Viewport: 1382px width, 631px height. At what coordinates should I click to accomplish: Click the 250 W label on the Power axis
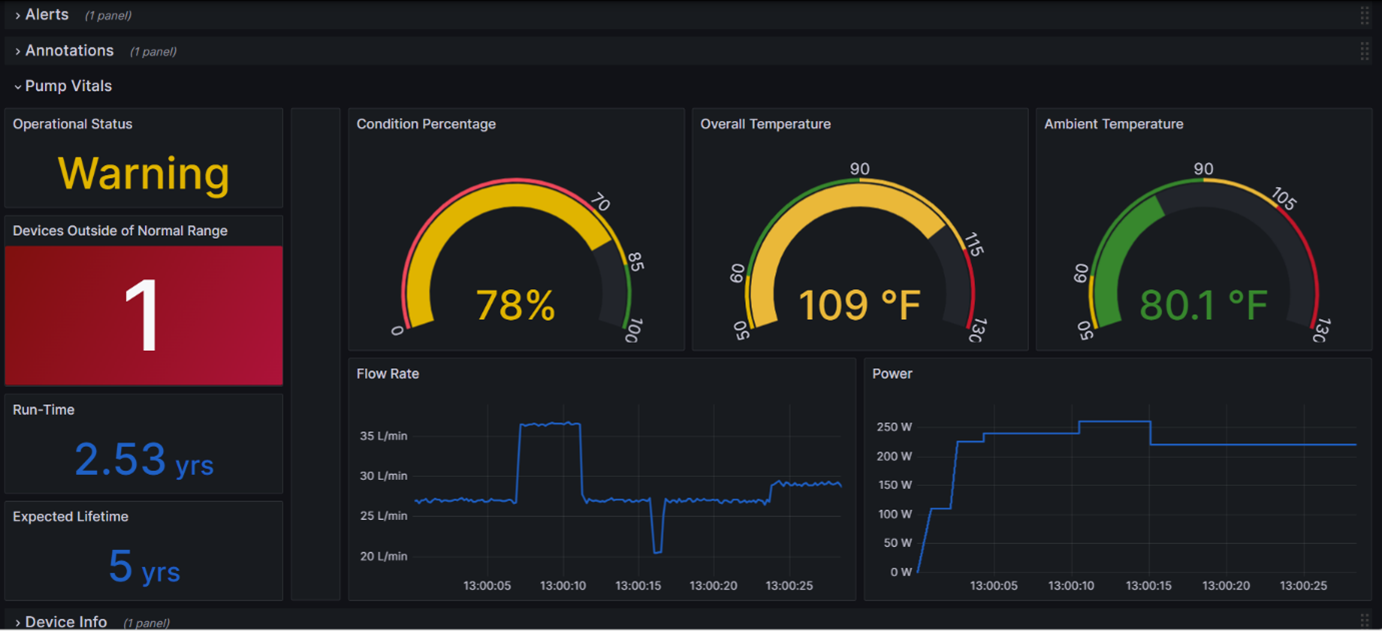coord(893,427)
